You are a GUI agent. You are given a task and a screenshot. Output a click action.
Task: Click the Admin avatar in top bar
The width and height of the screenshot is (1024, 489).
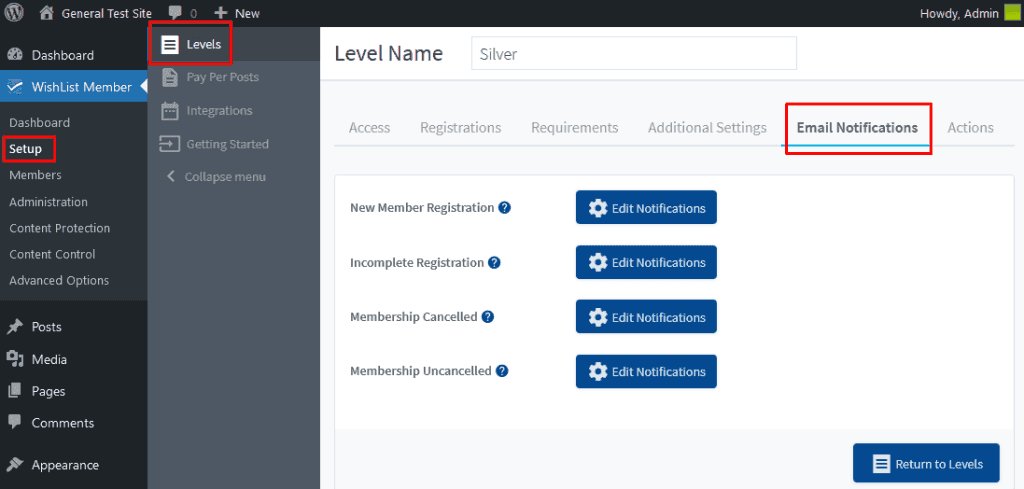1011,13
